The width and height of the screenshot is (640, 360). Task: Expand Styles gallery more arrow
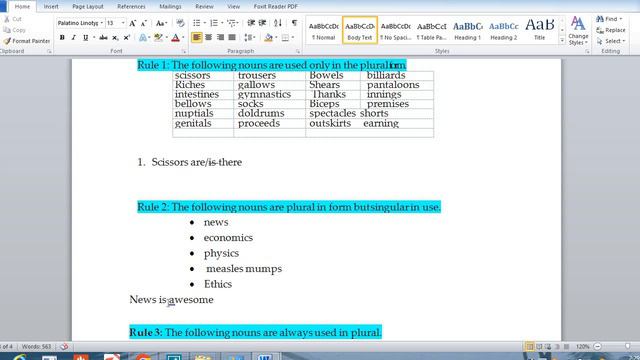[562, 40]
